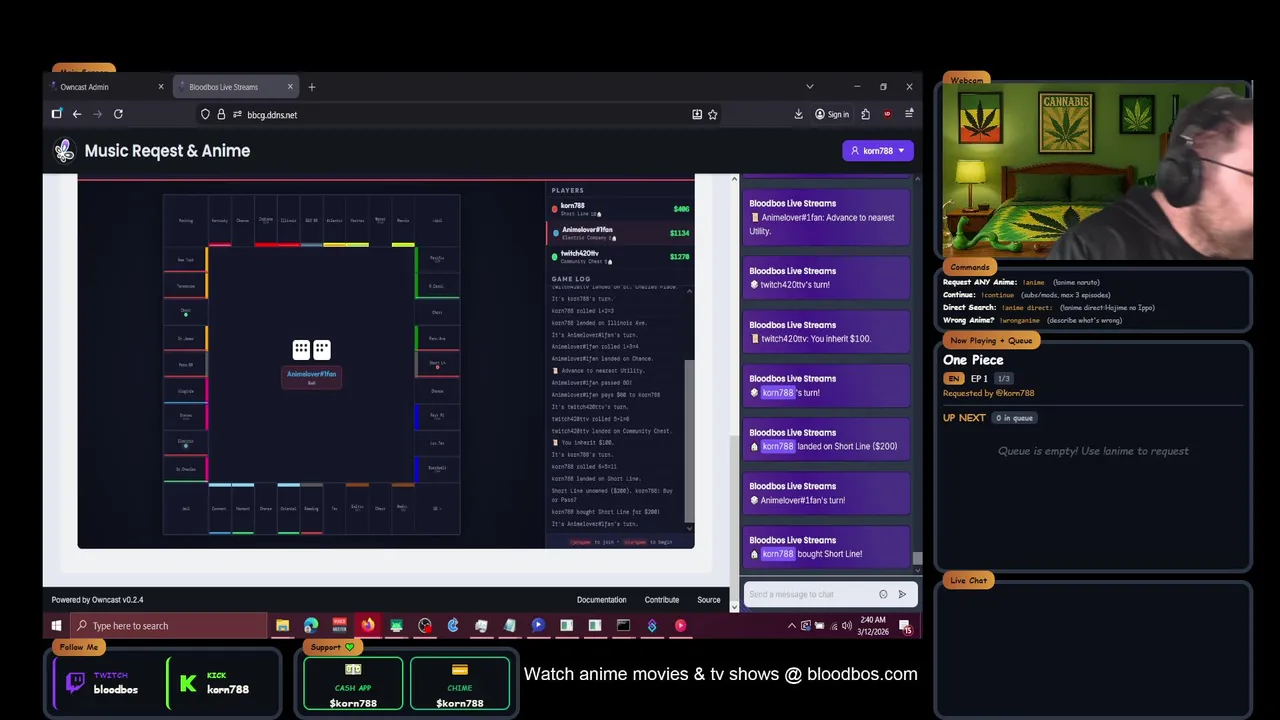Click the game log scrollbar
Viewport: 1280px width, 720px height.
tap(688, 440)
